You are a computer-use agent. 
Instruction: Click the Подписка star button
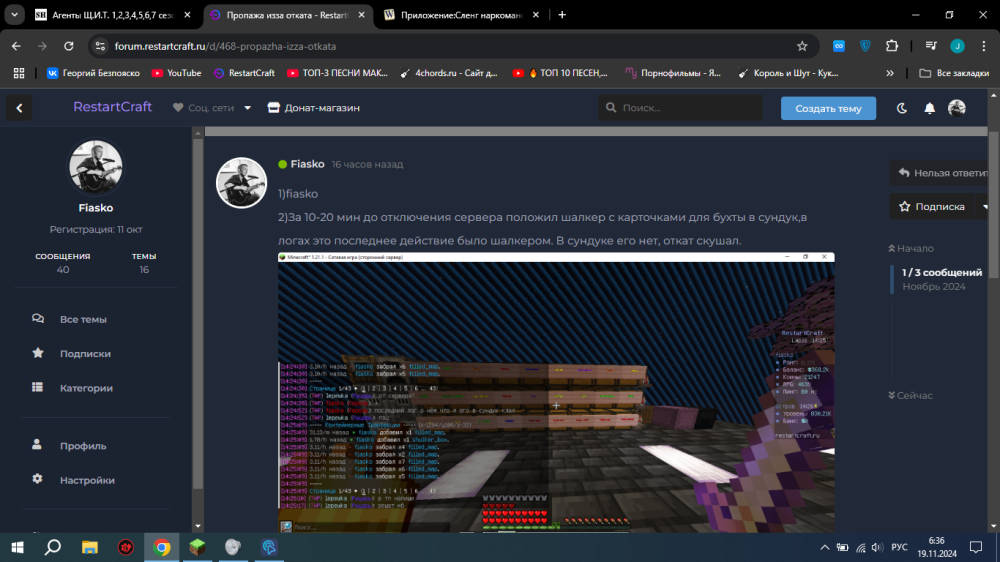pyautogui.click(x=932, y=207)
